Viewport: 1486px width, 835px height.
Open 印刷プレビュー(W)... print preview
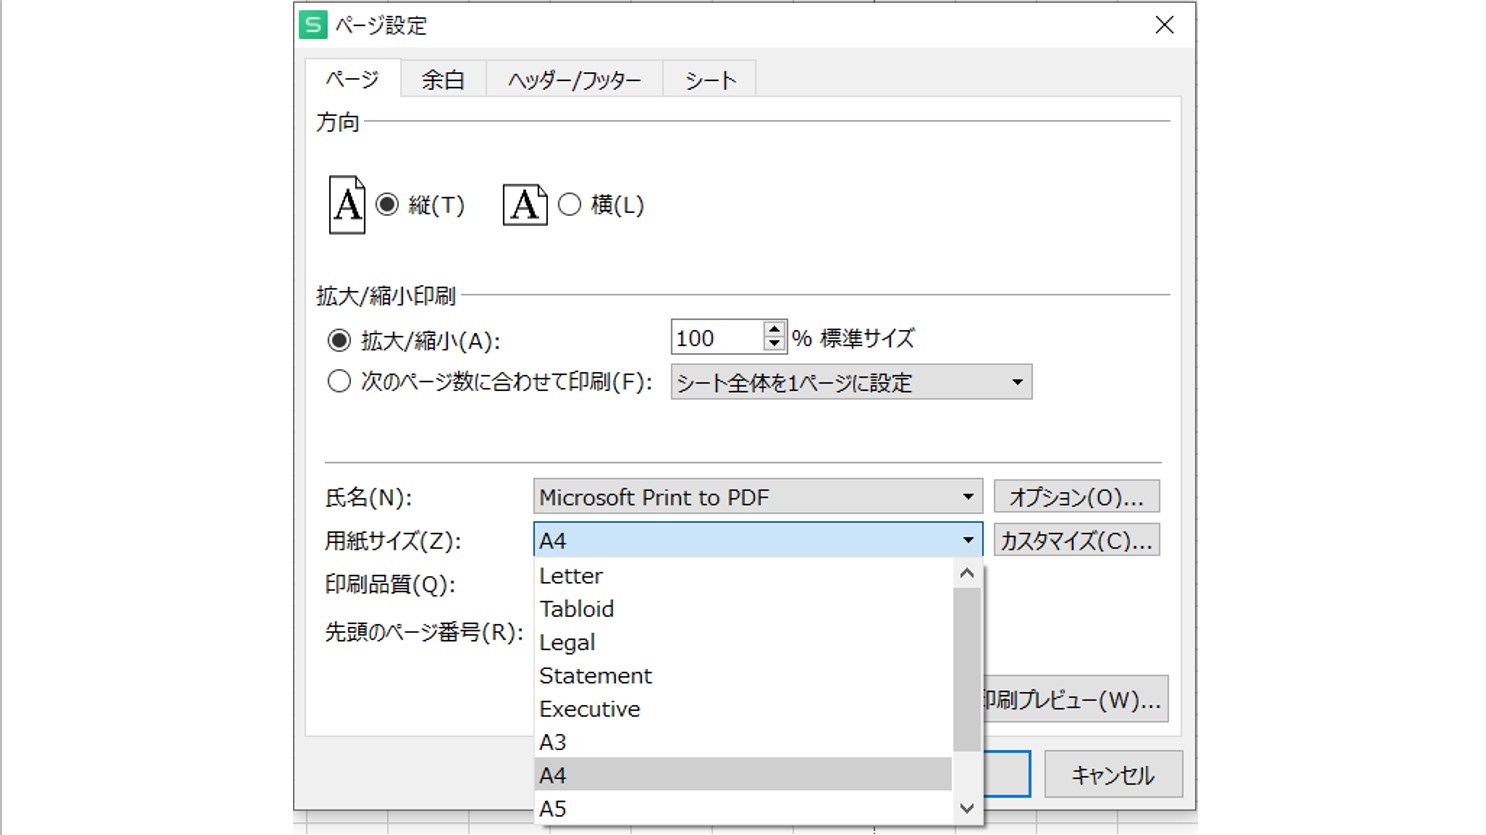pyautogui.click(x=1076, y=699)
